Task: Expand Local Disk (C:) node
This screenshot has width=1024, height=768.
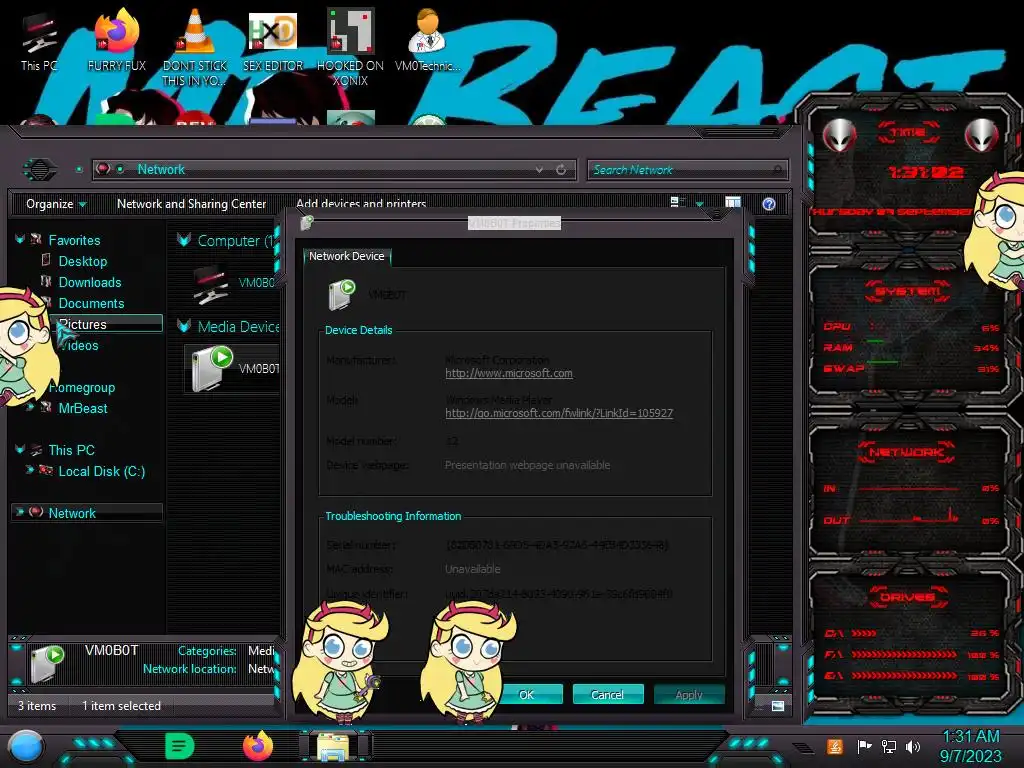Action: (x=29, y=470)
